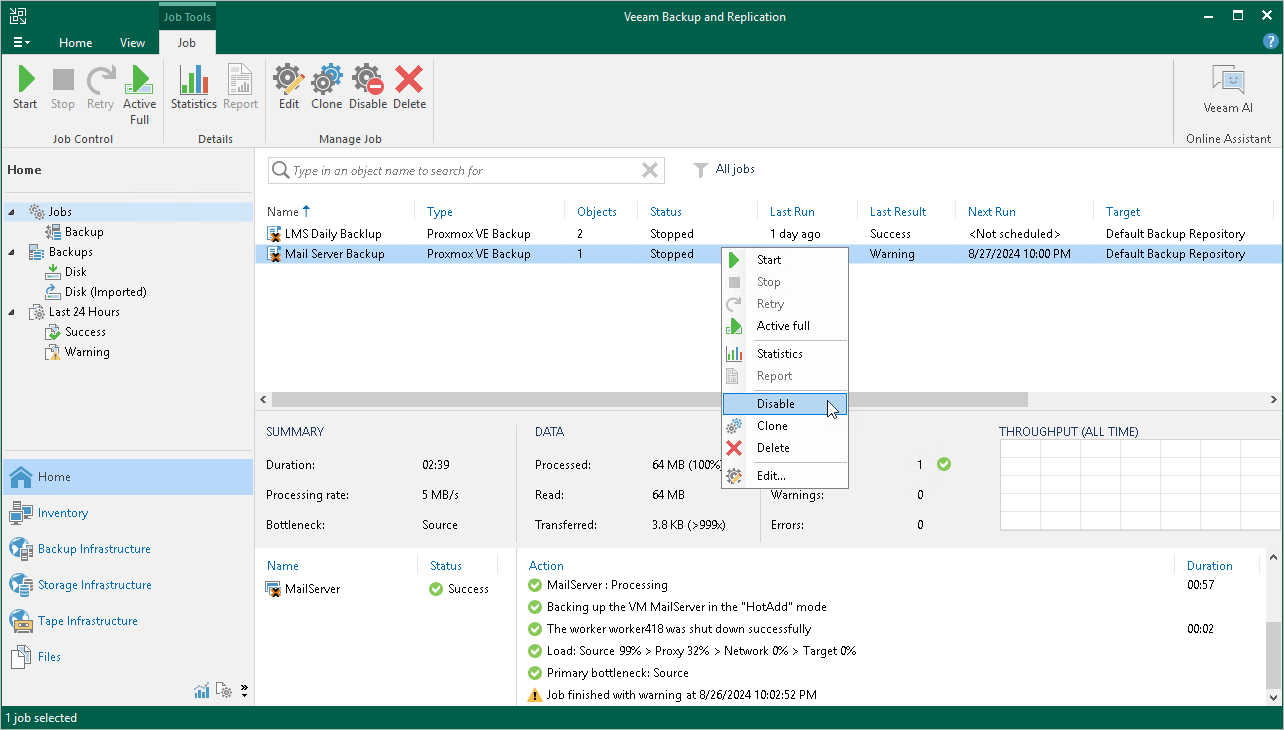Open the Veeam AI online assistant
Screen dimensions: 1284x730
(x=1227, y=88)
